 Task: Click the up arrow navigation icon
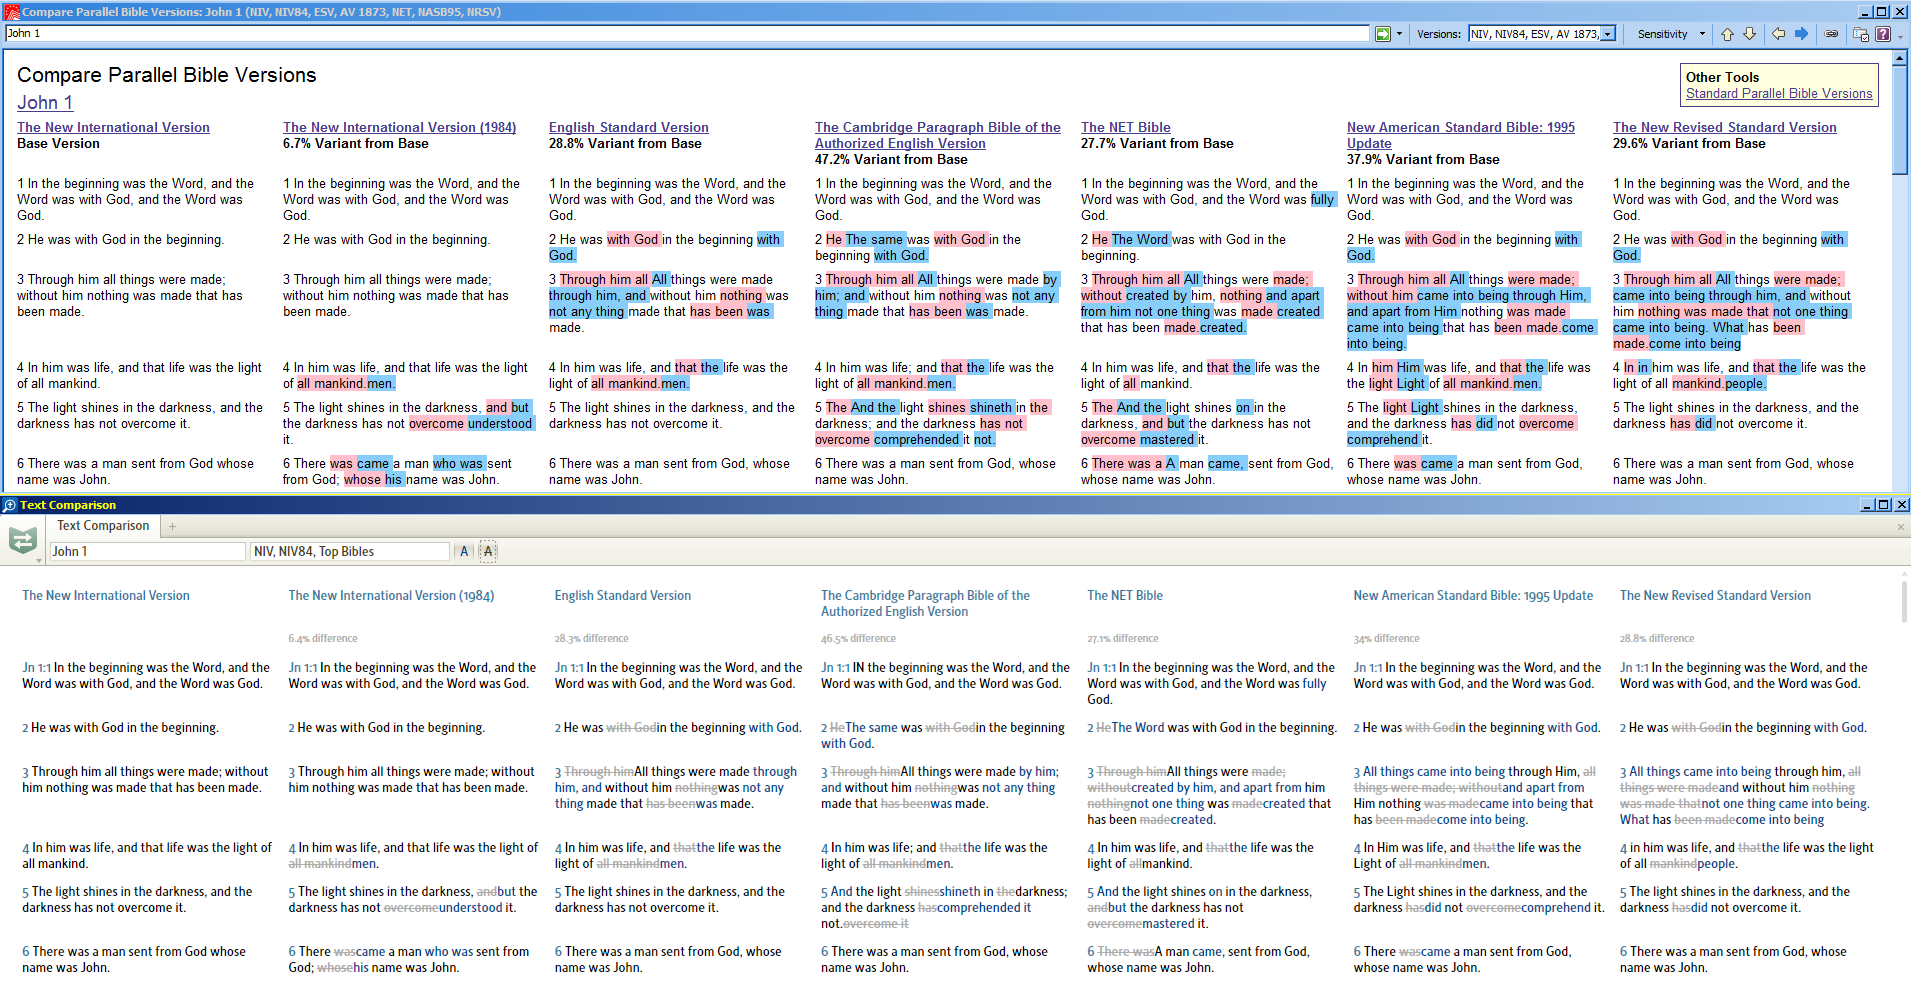click(1727, 34)
